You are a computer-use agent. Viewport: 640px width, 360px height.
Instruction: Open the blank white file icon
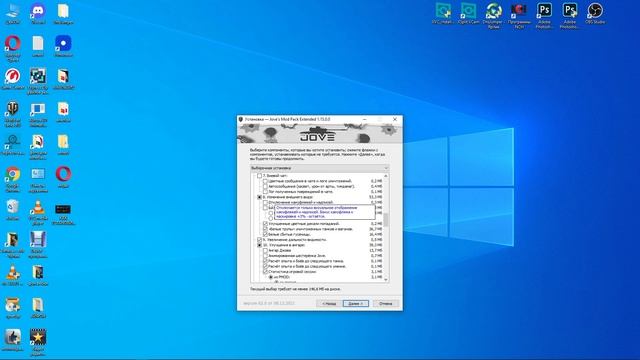[x=38, y=46]
